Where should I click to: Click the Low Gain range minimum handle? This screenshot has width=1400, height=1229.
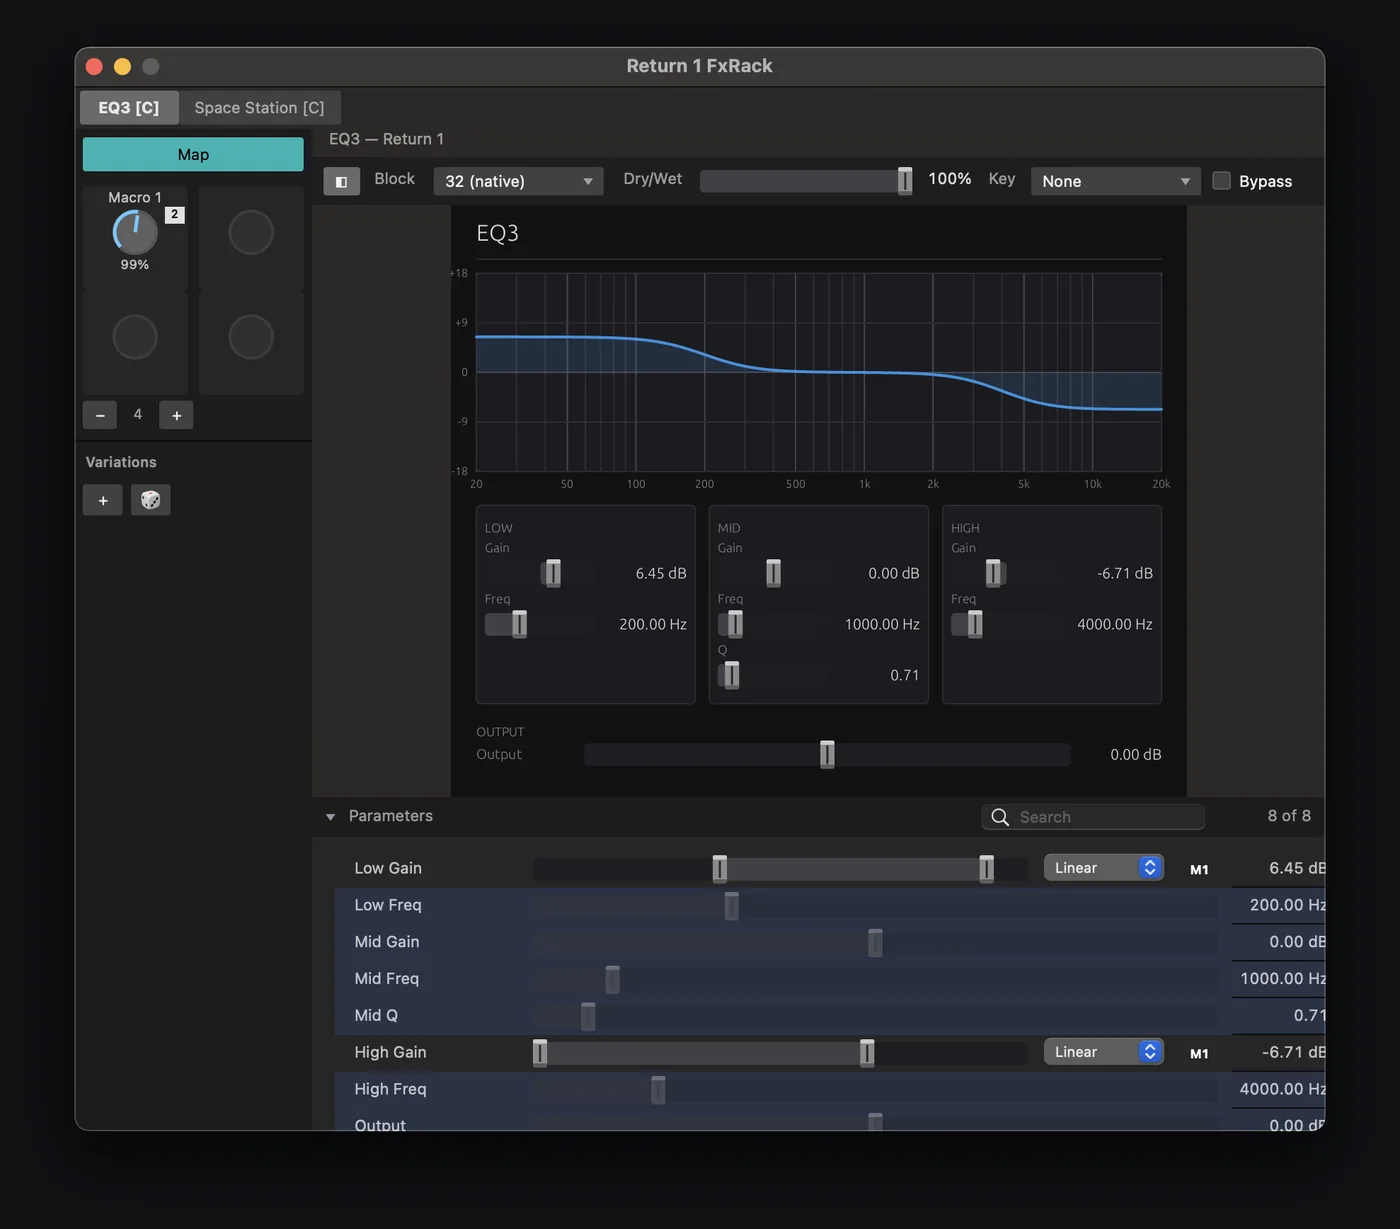point(719,869)
